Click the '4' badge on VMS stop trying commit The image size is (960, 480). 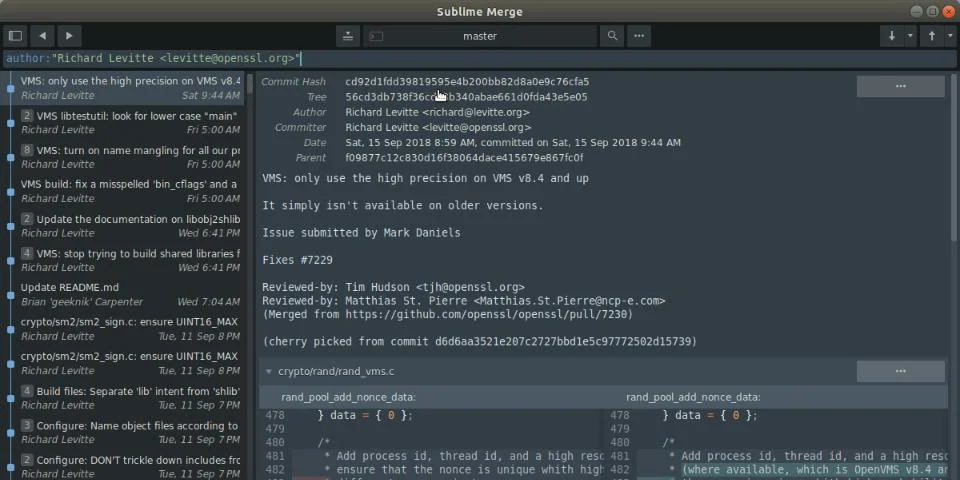pyautogui.click(x=27, y=253)
